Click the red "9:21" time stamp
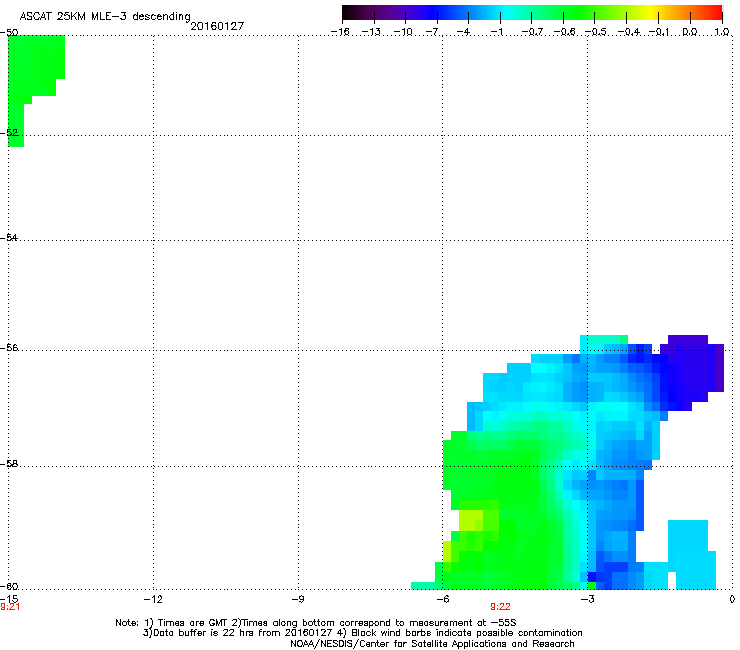740x650 pixels. click(x=10, y=607)
